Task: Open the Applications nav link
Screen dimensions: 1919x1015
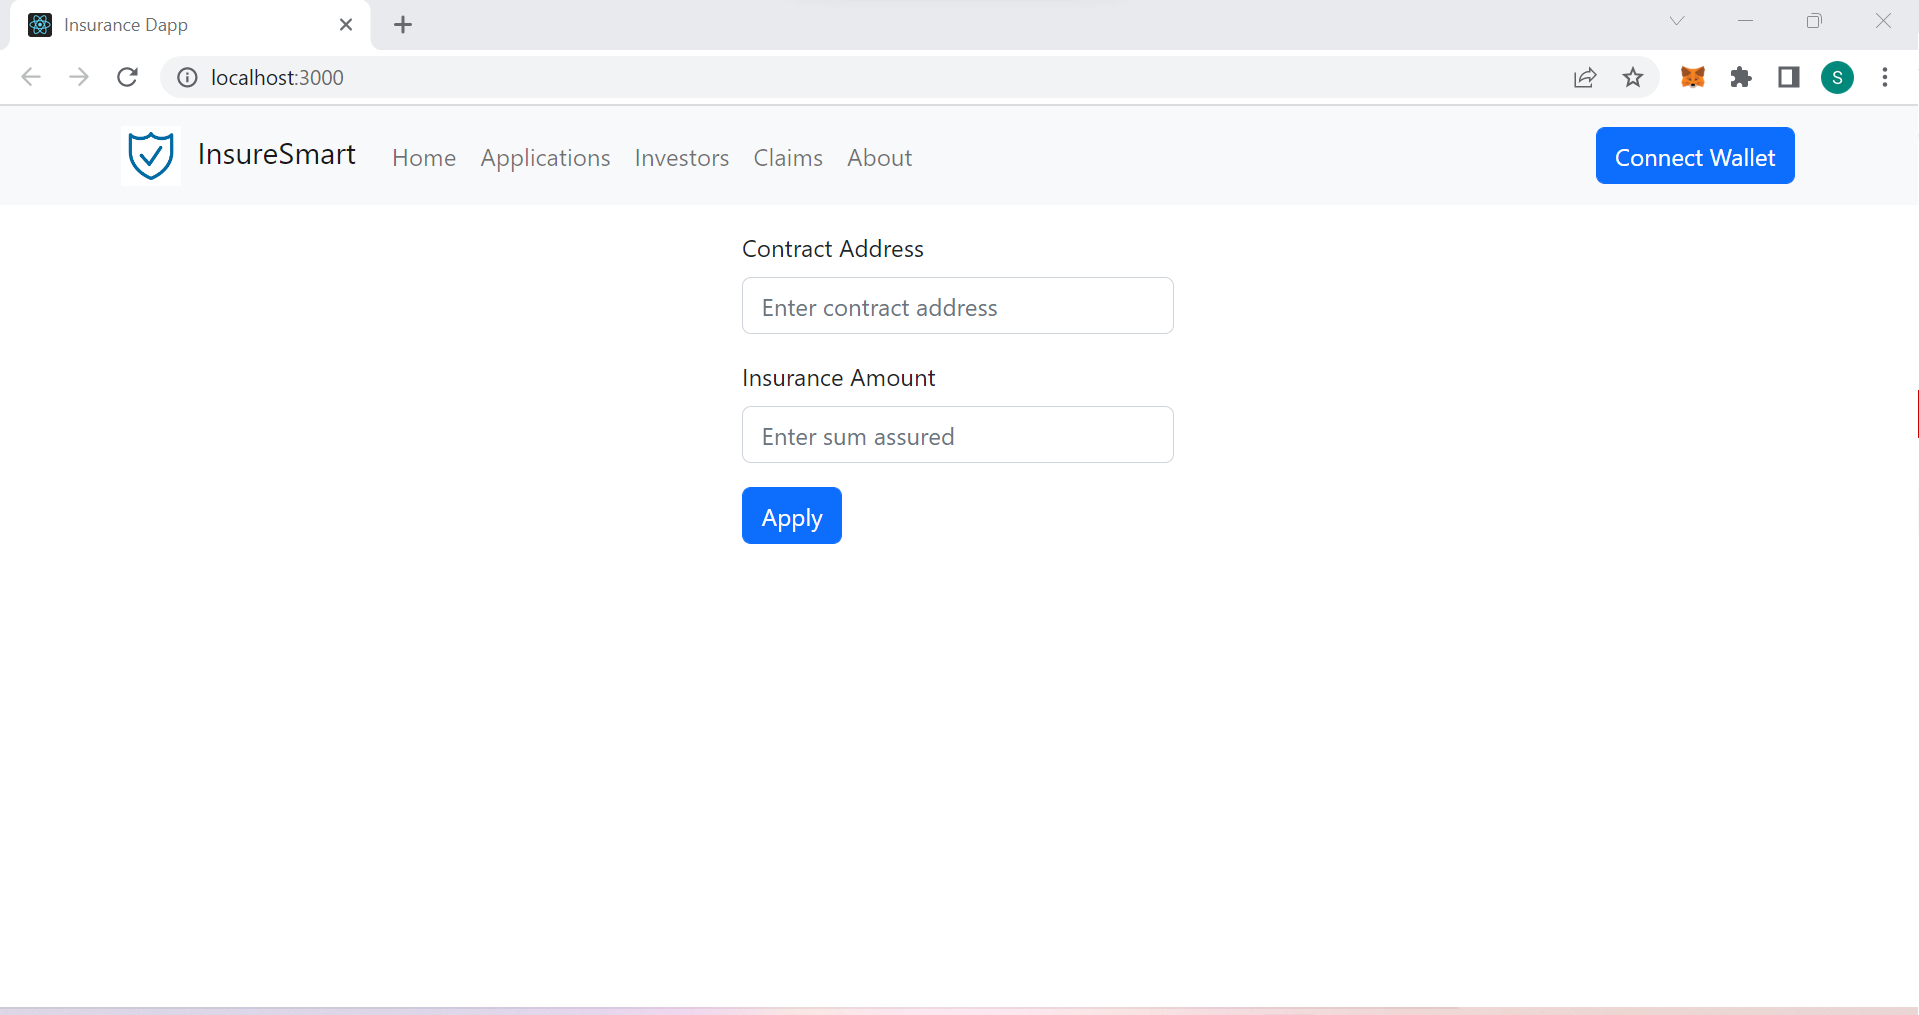Action: click(x=545, y=158)
